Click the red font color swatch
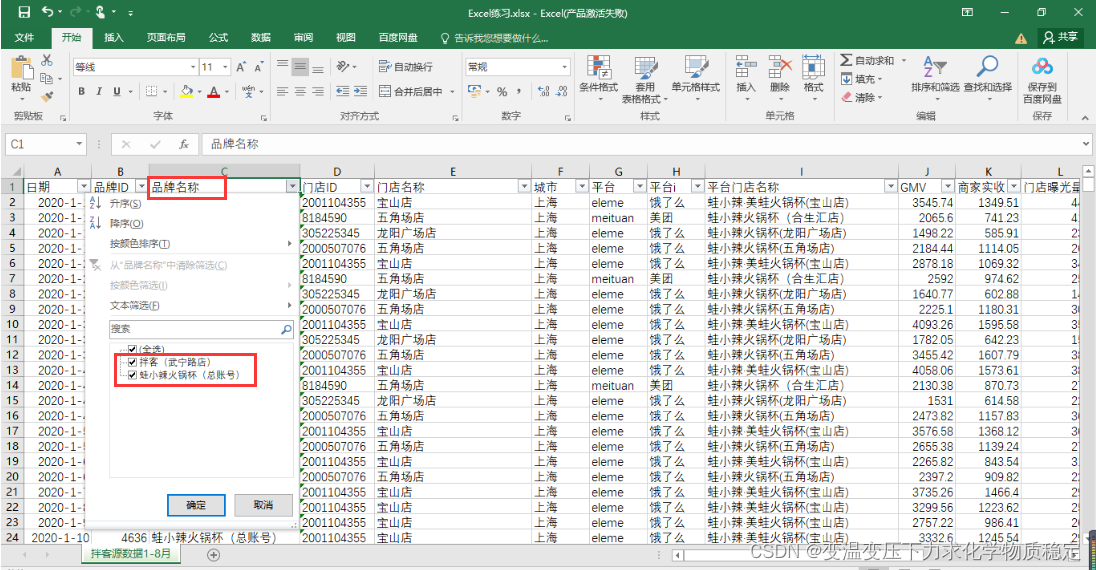Image resolution: width=1096 pixels, height=570 pixels. coord(213,91)
